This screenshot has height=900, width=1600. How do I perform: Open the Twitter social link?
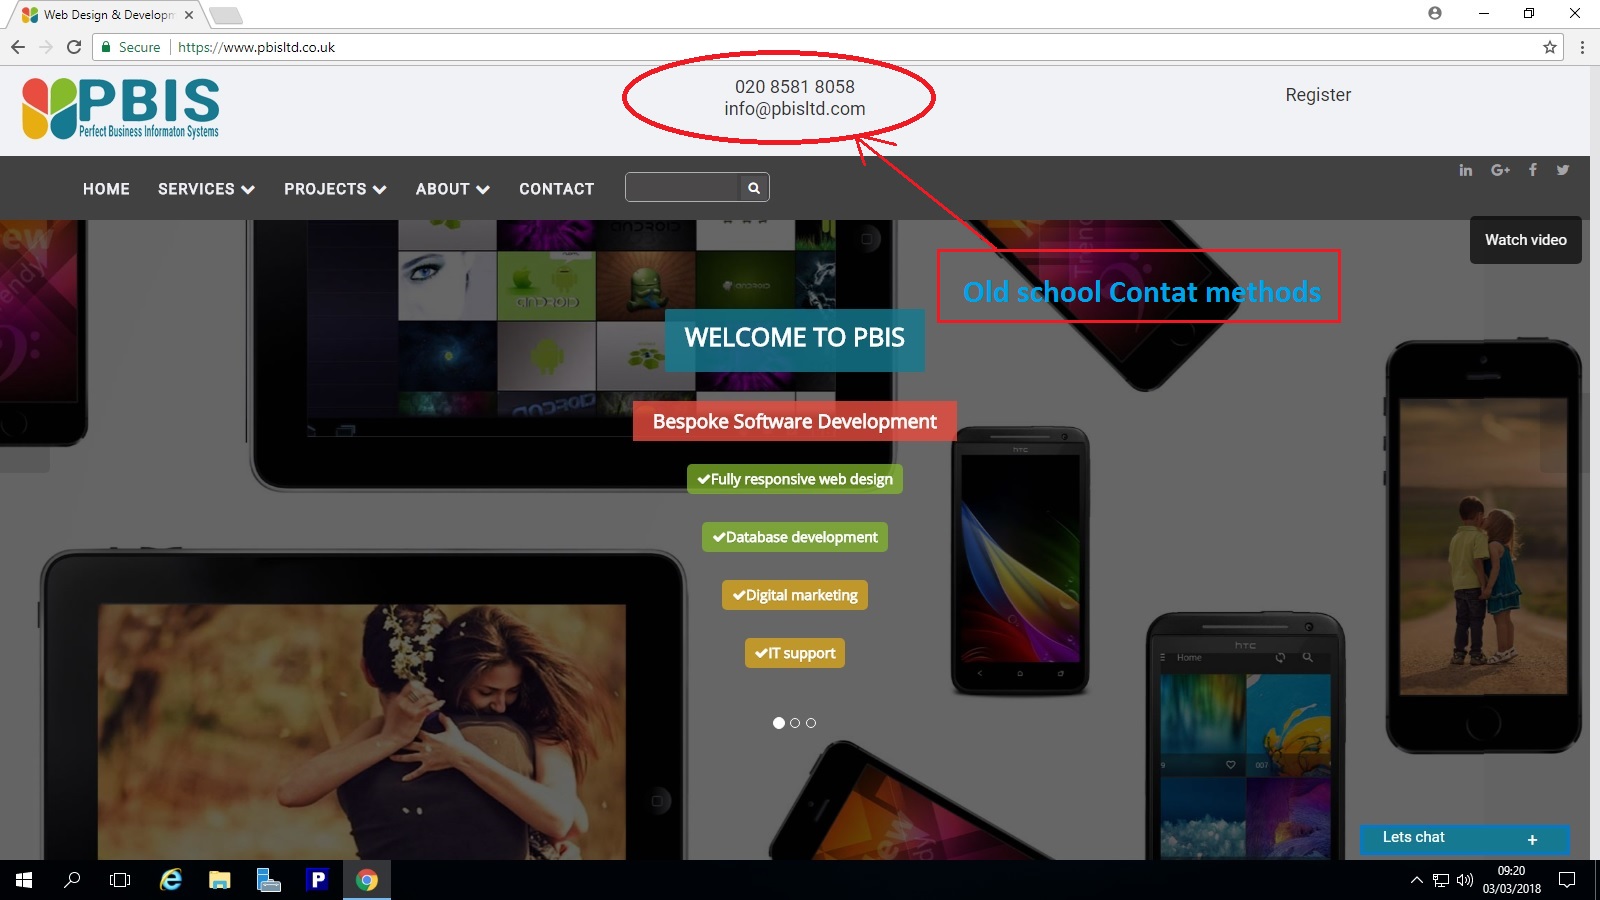[1563, 170]
